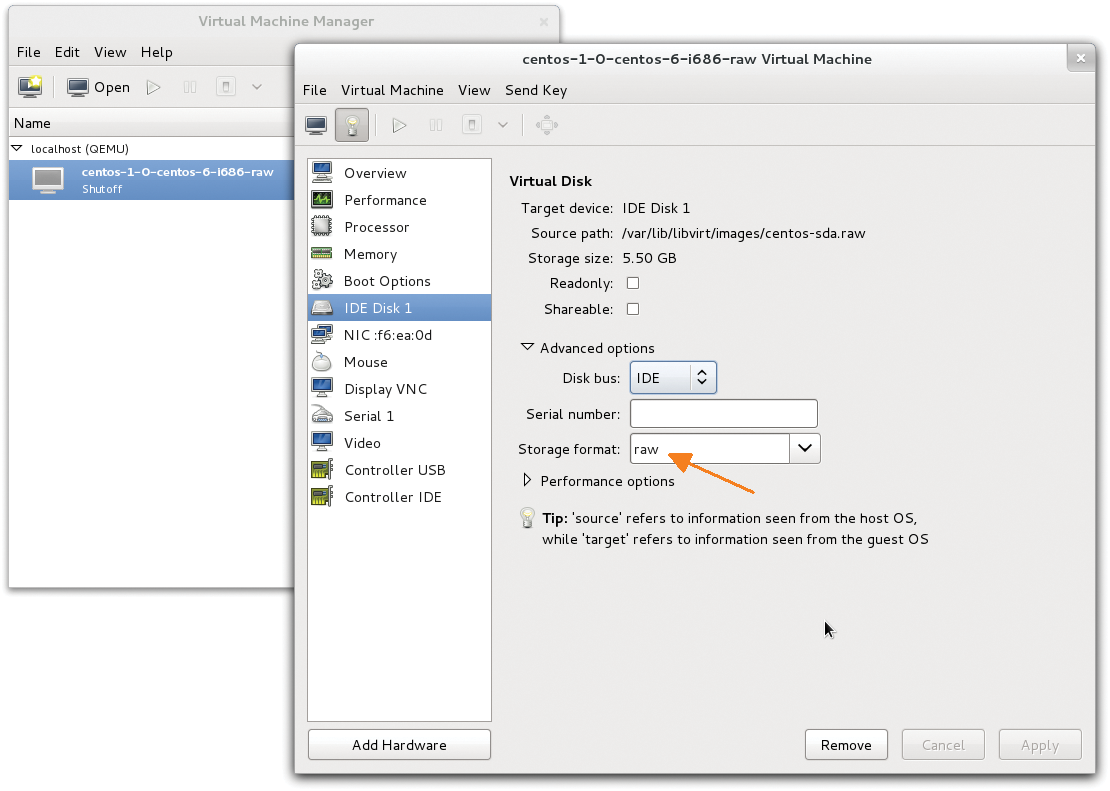Expand the Performance options section

tap(527, 480)
